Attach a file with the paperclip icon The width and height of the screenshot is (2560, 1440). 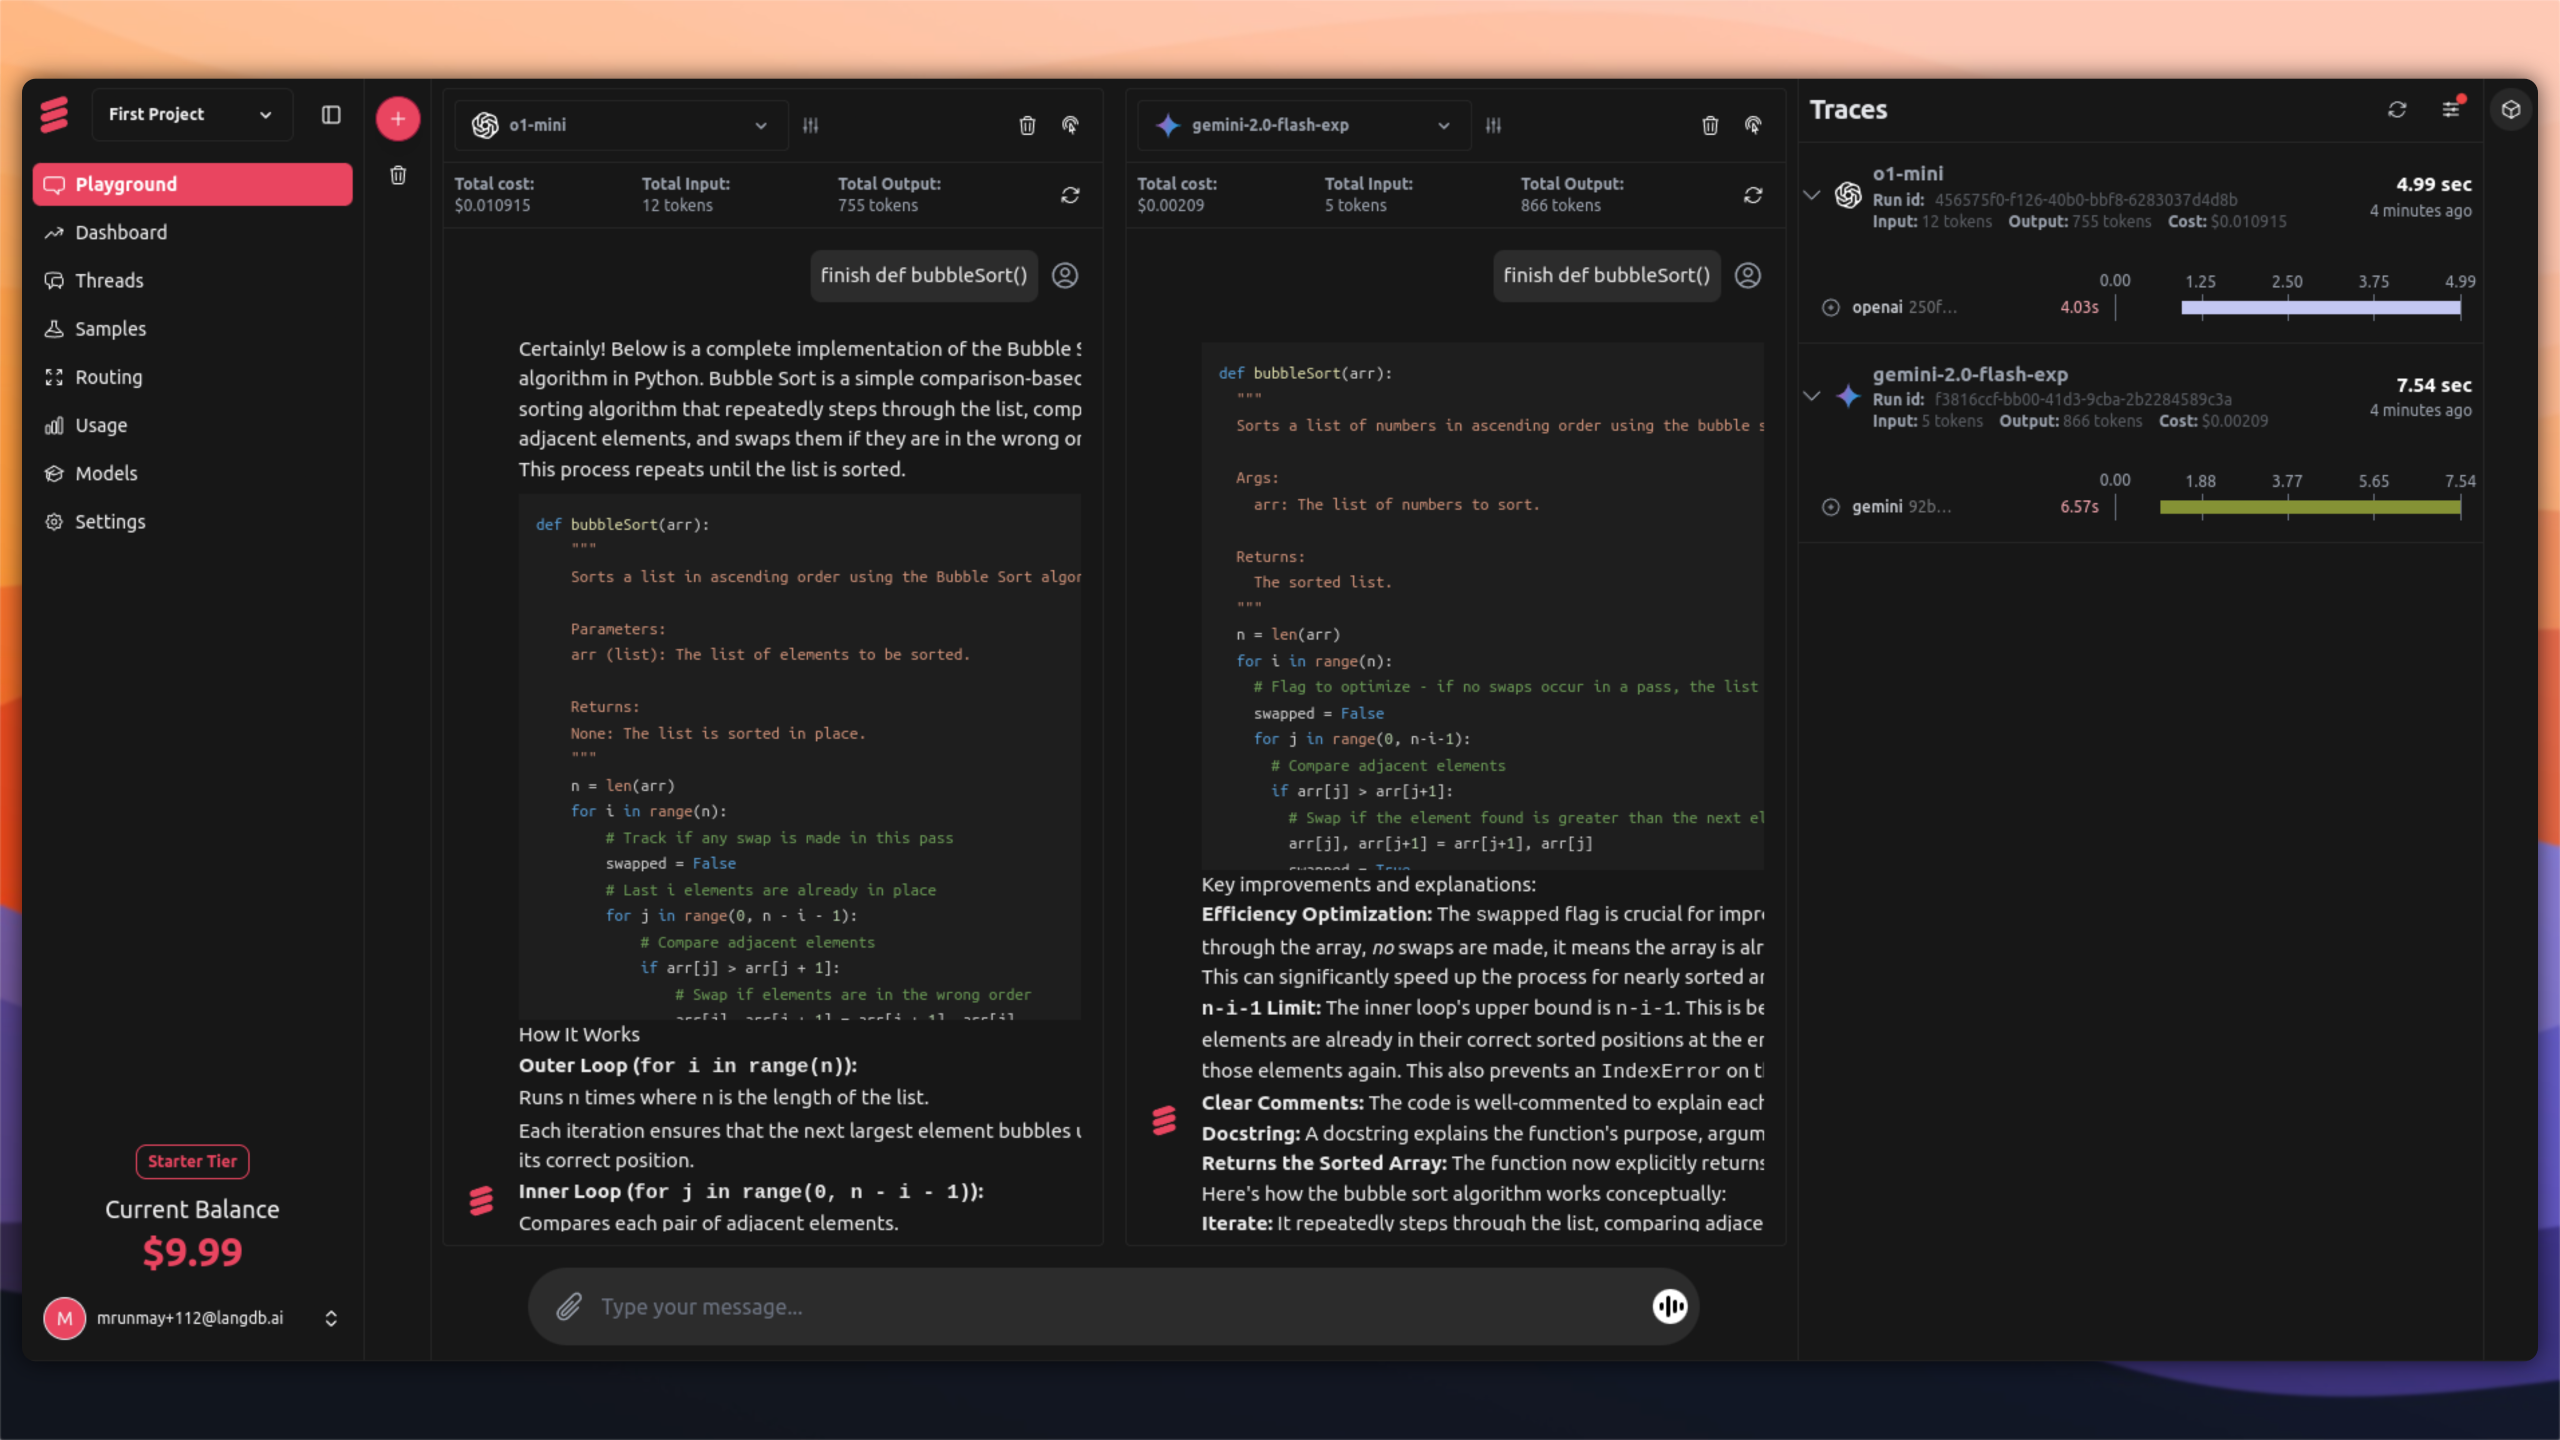569,1306
